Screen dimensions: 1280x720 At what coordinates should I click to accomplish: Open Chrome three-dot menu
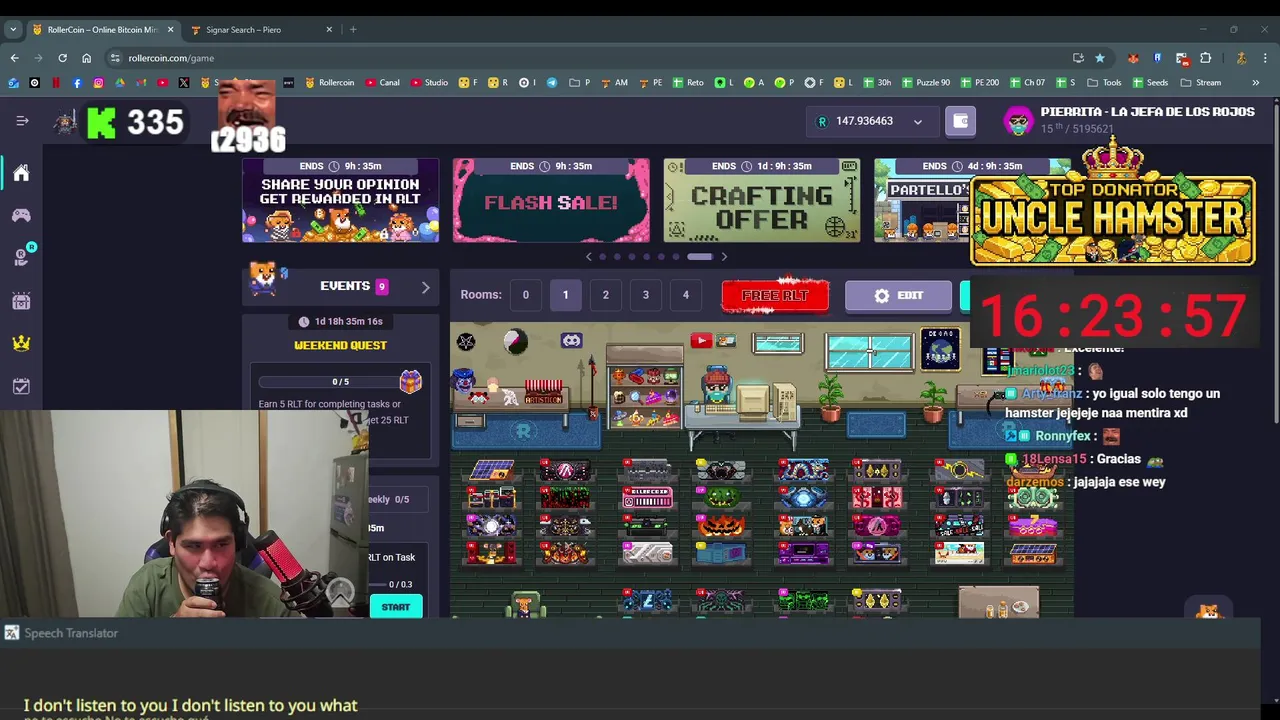pyautogui.click(x=1265, y=58)
